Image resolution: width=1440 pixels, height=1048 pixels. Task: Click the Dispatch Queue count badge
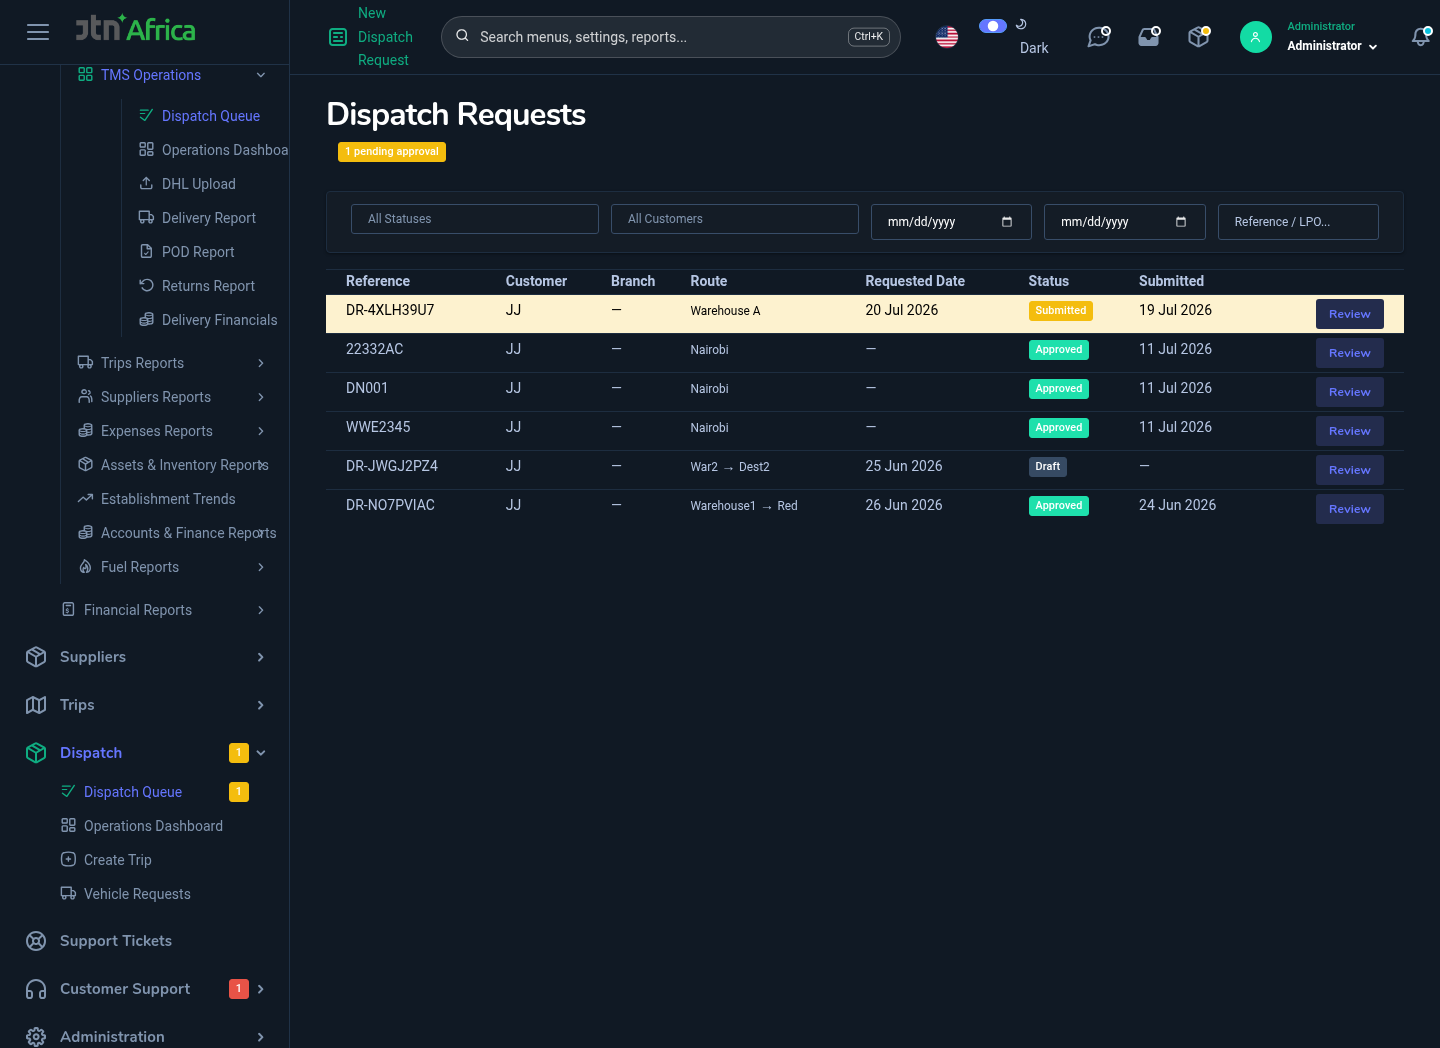[x=239, y=792]
